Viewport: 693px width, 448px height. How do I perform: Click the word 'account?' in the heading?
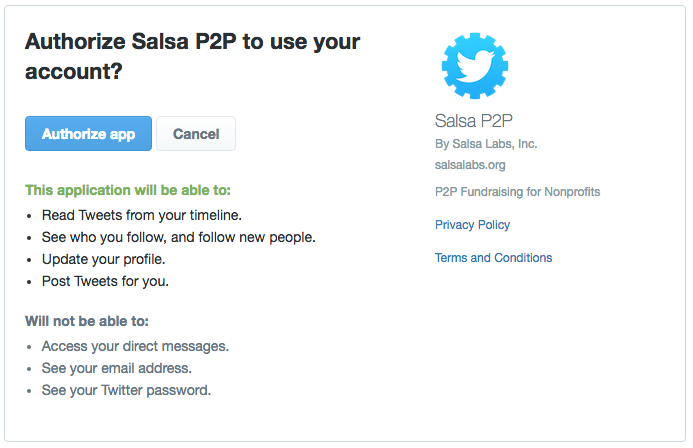[x=73, y=72]
